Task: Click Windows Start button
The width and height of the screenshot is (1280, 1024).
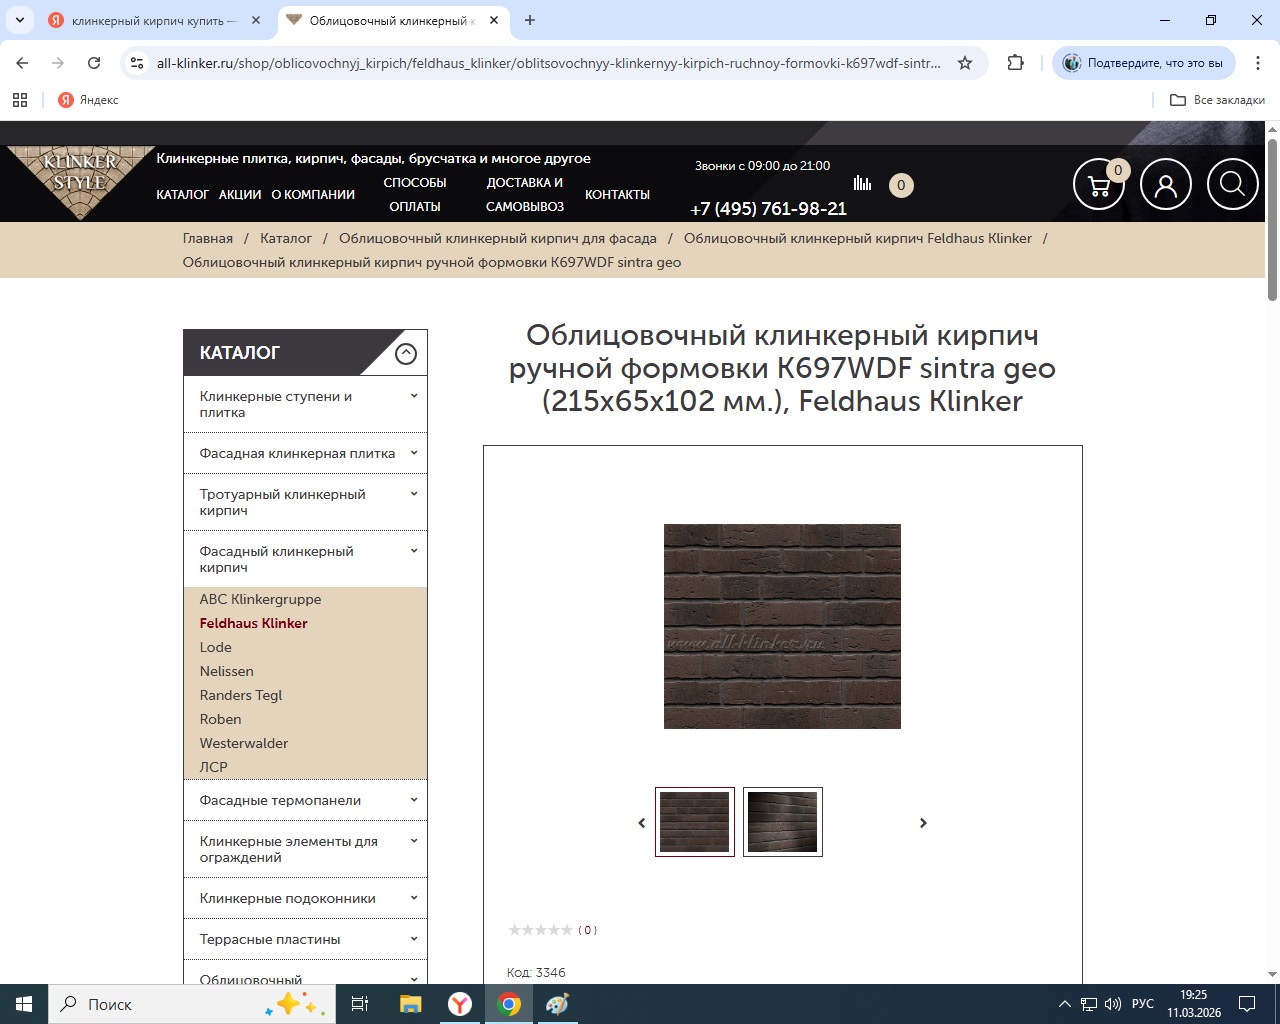Action: (24, 1004)
